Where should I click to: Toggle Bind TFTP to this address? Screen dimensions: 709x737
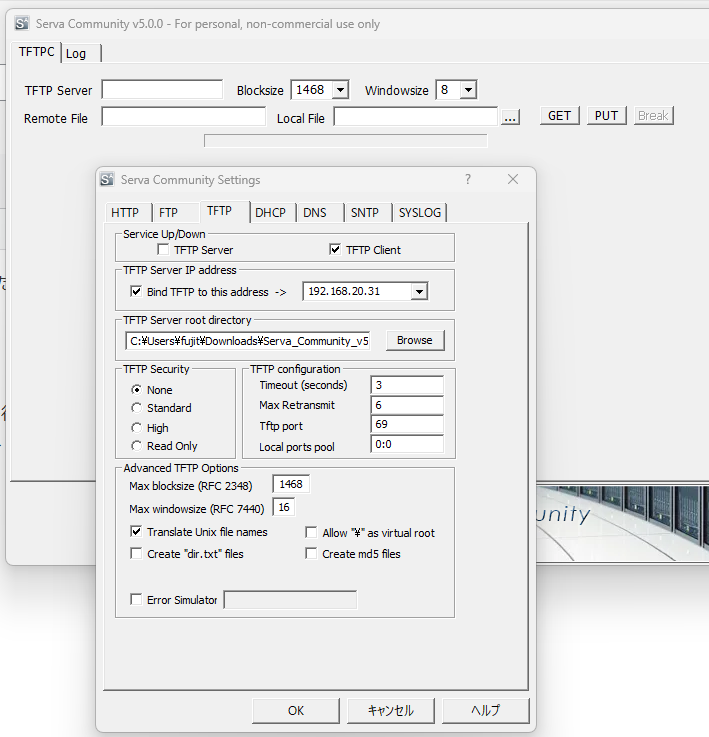pos(136,291)
